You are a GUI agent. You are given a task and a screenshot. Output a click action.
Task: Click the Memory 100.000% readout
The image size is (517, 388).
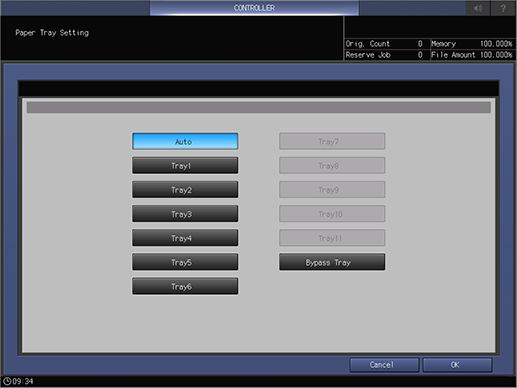point(472,44)
